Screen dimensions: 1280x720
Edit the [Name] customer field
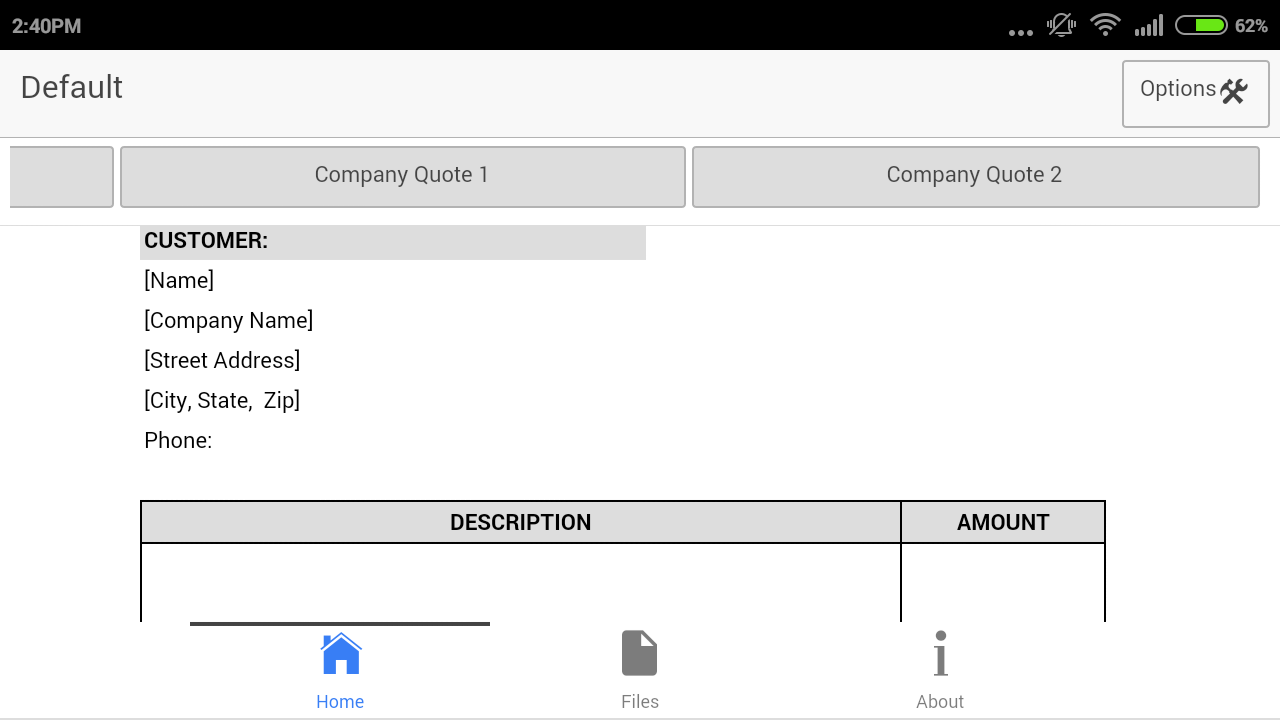point(179,281)
